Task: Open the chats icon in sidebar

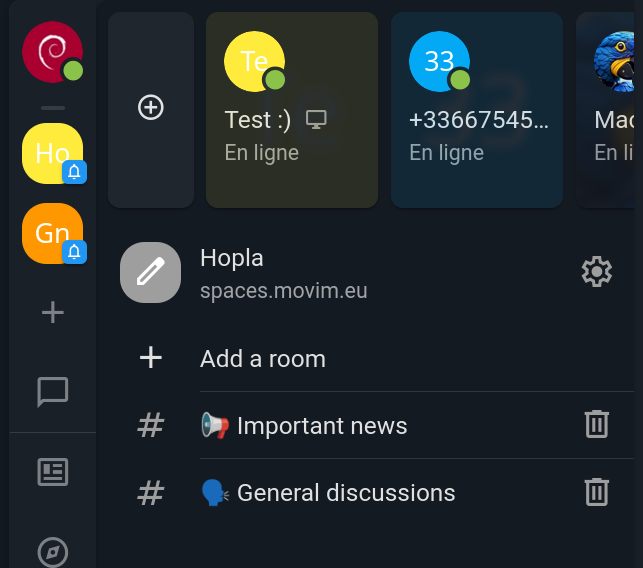Action: (52, 392)
